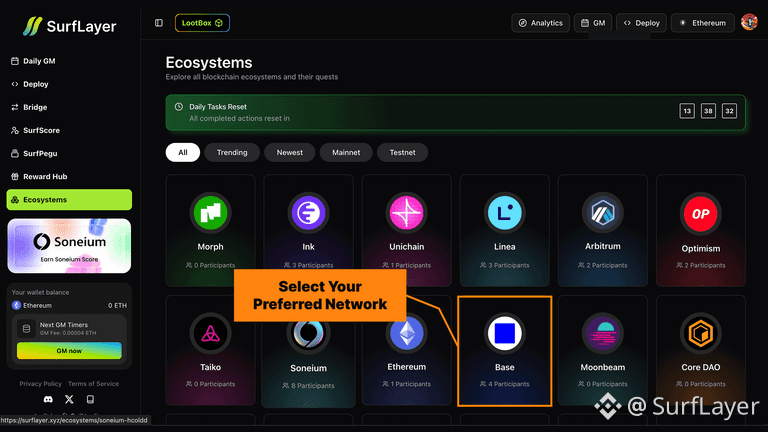768x432 pixels.
Task: Click the Optimism OP icon
Action: [700, 214]
